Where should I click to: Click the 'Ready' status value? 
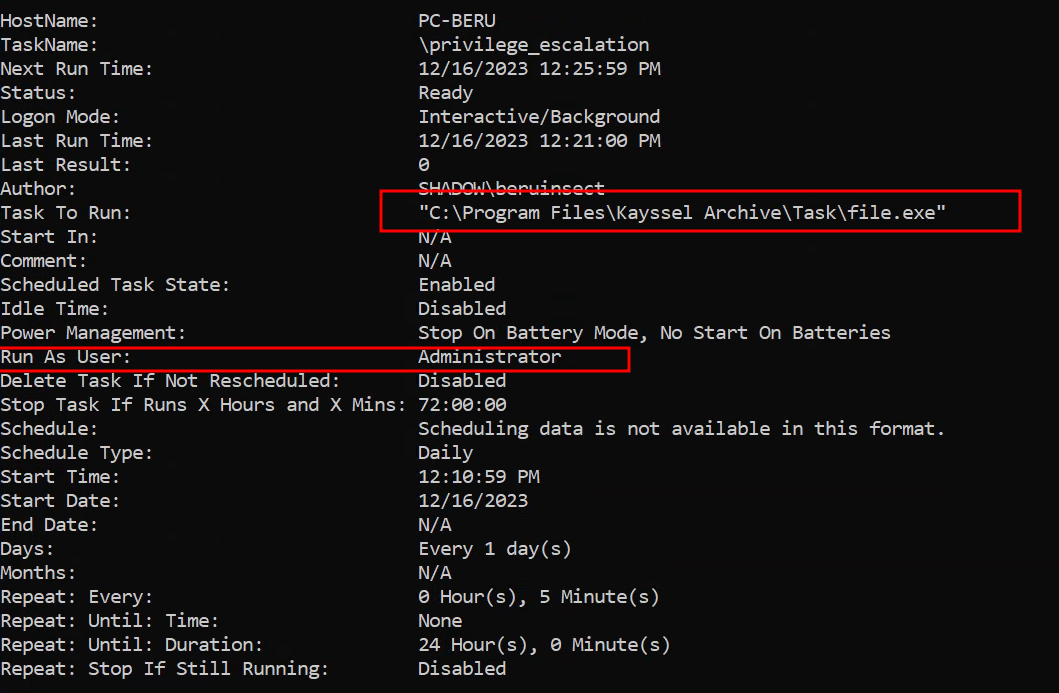tap(445, 92)
